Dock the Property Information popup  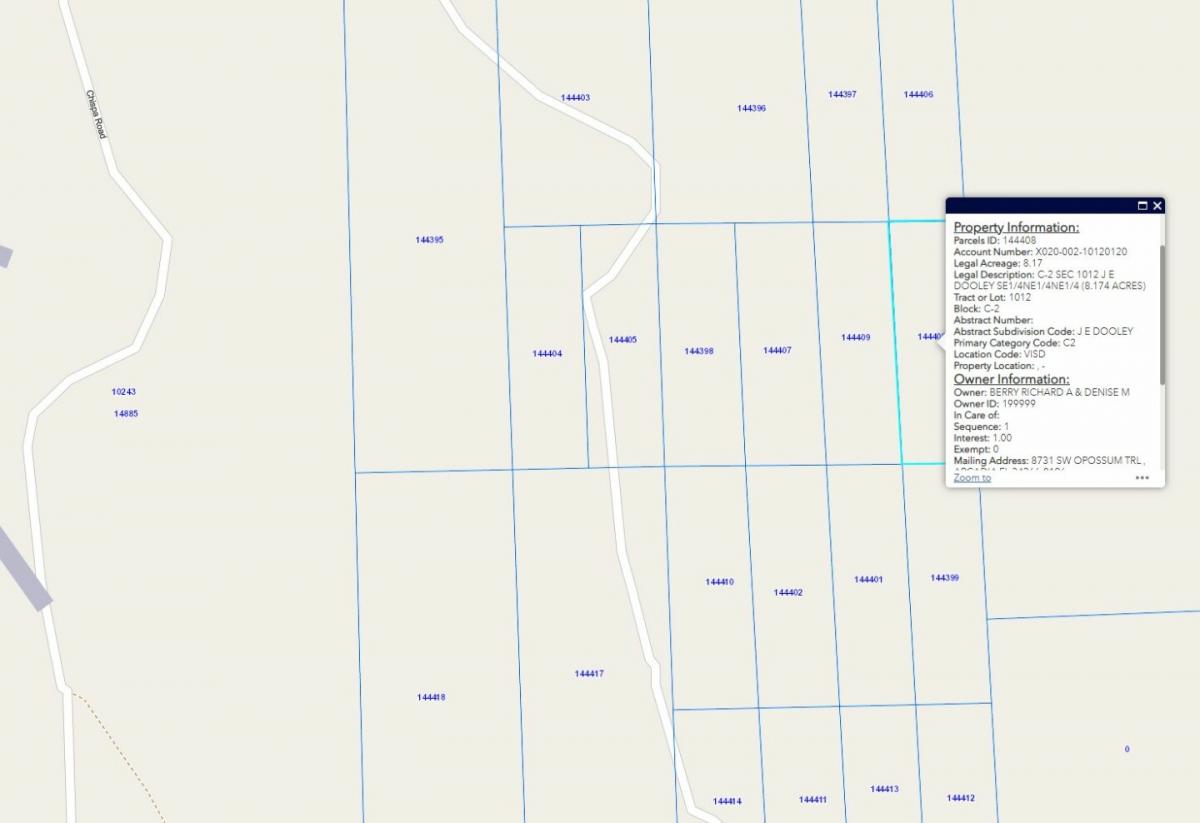pos(1142,205)
